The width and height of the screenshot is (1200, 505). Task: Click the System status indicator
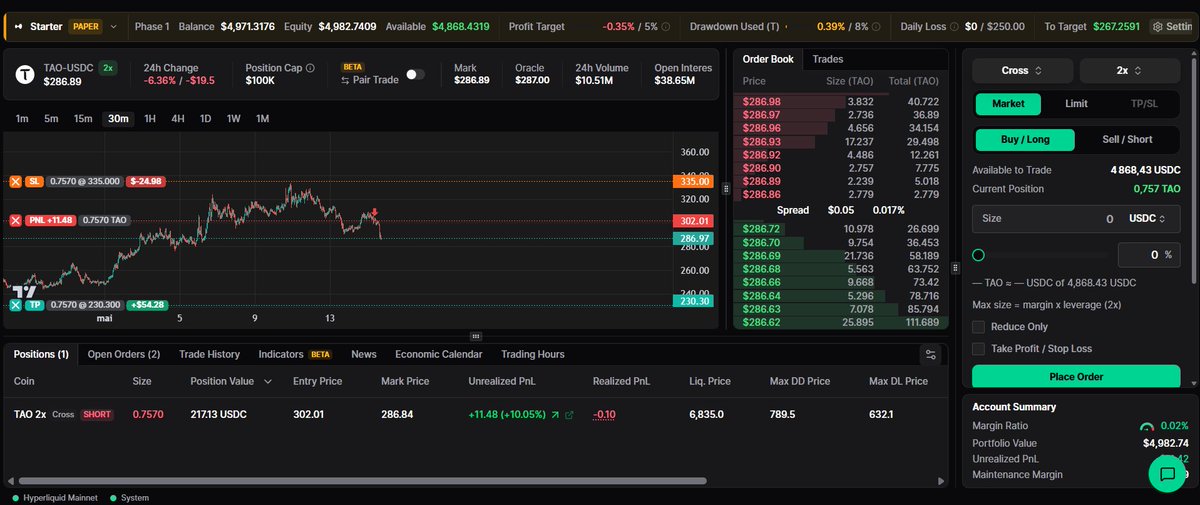pos(130,497)
